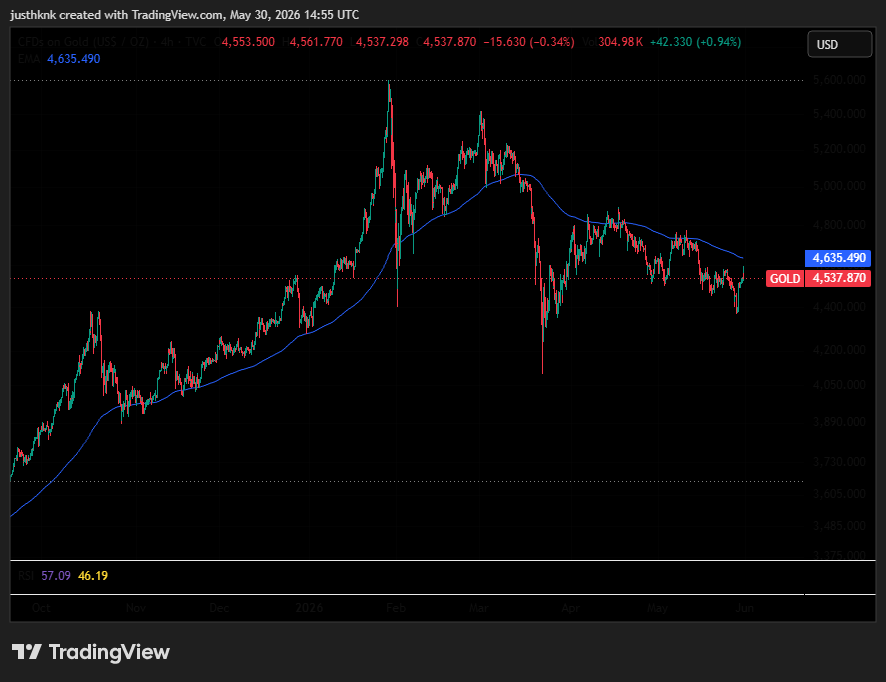The height and width of the screenshot is (682, 886).
Task: Click the purple RSI value 57.09
Action: pyautogui.click(x=56, y=576)
